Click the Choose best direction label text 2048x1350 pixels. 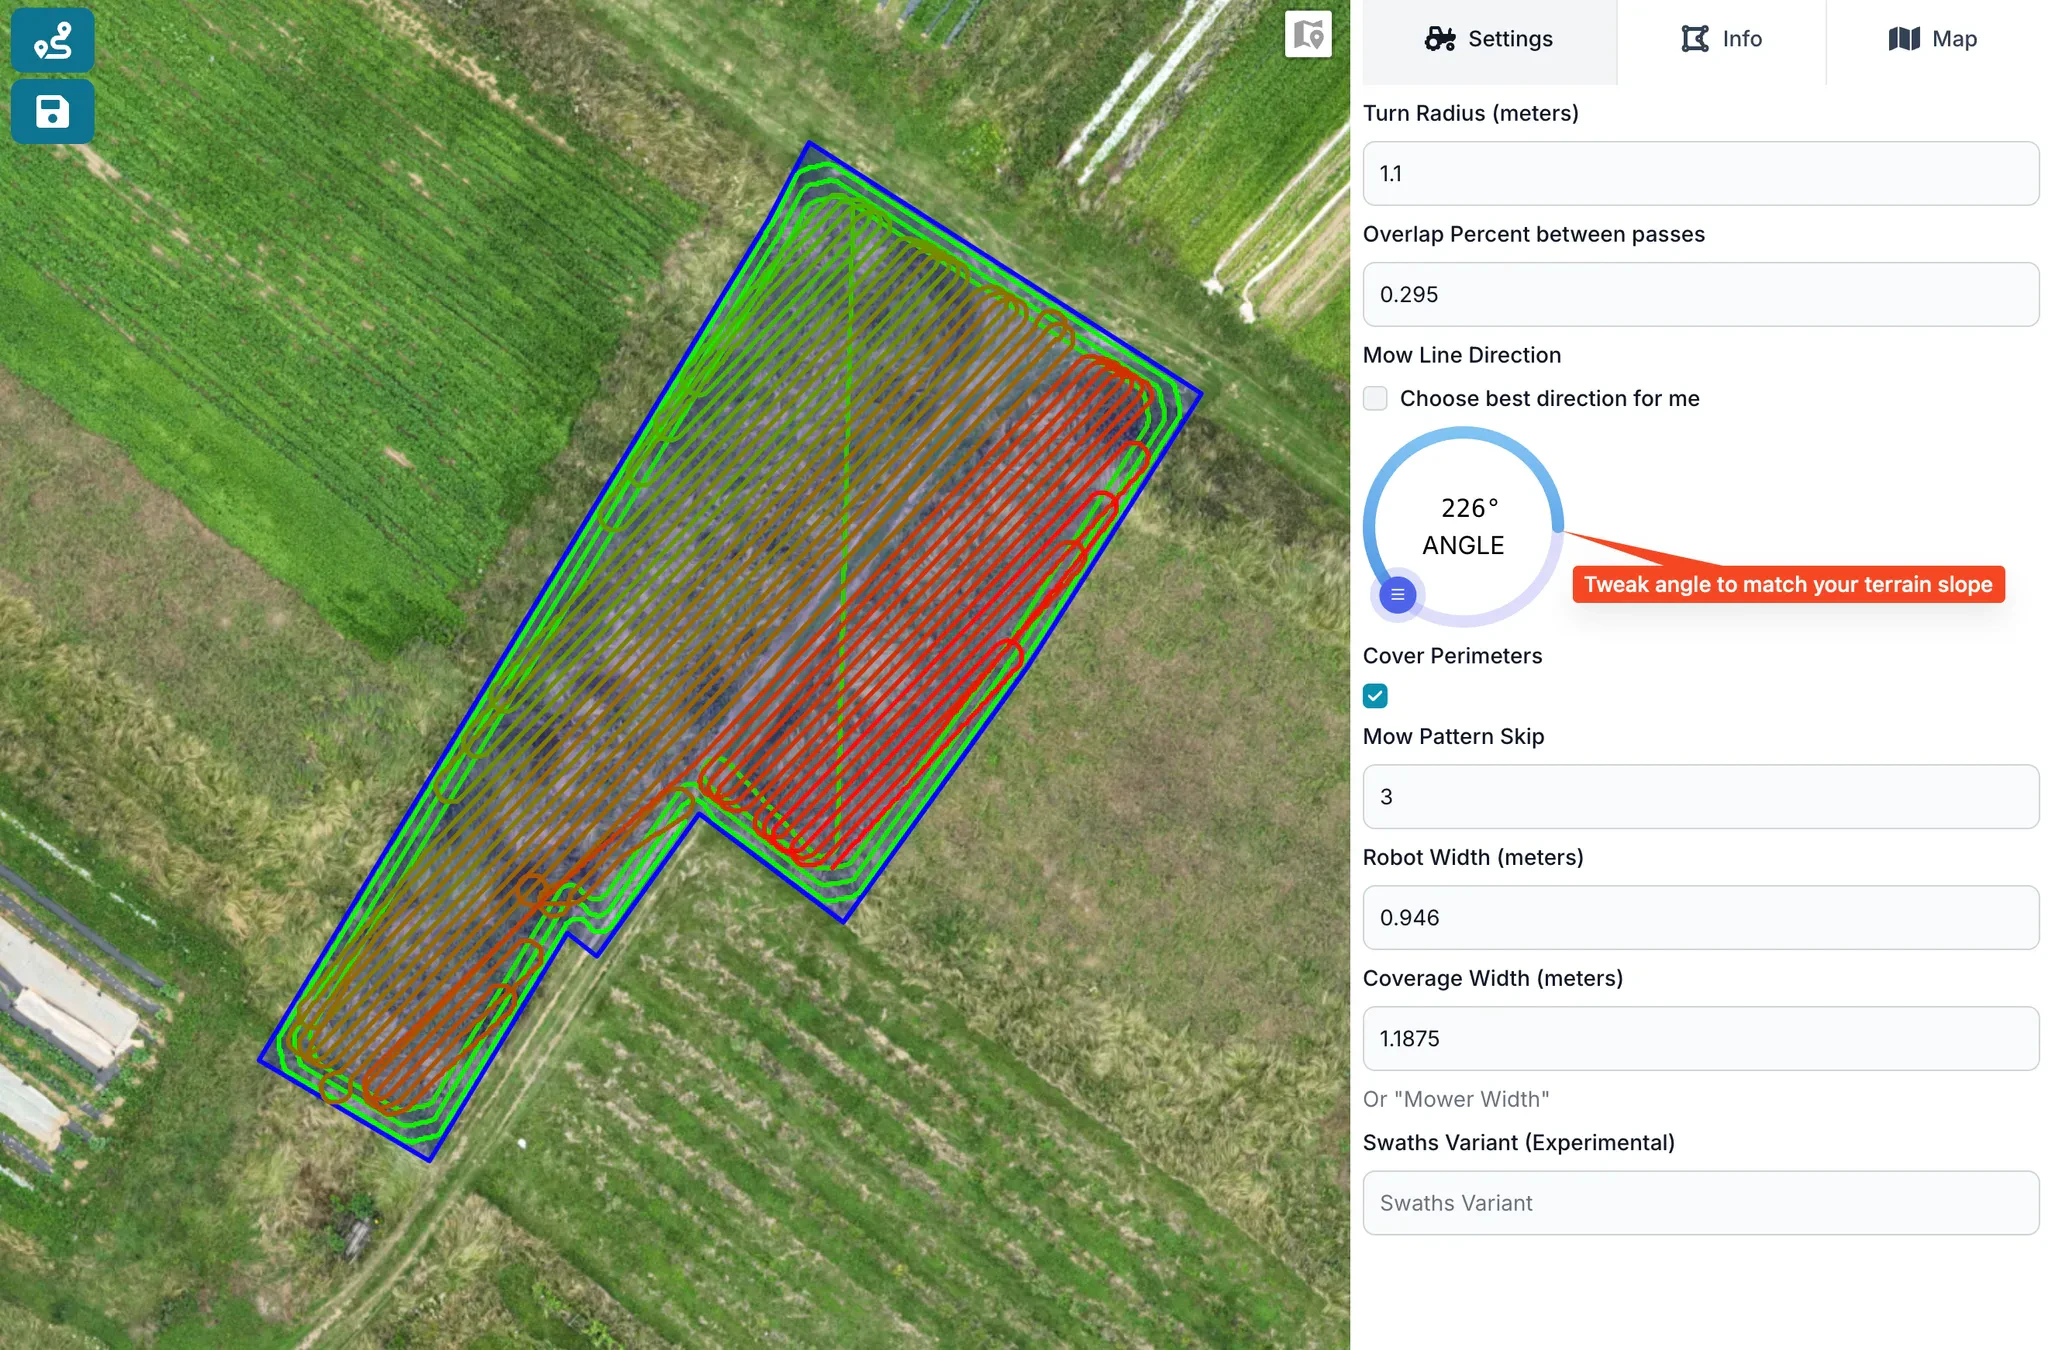[1549, 398]
